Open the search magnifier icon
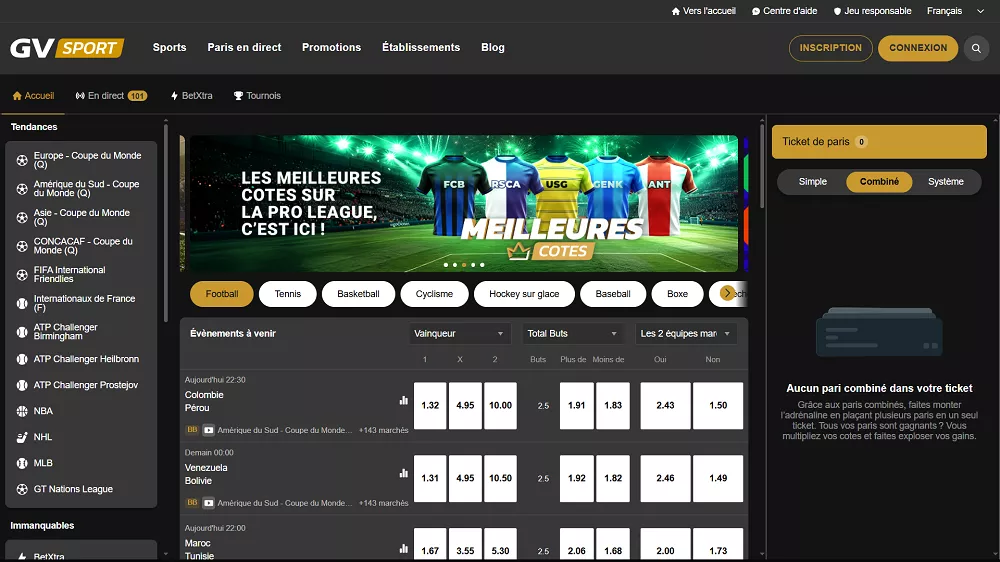The image size is (1000, 562). click(976, 48)
